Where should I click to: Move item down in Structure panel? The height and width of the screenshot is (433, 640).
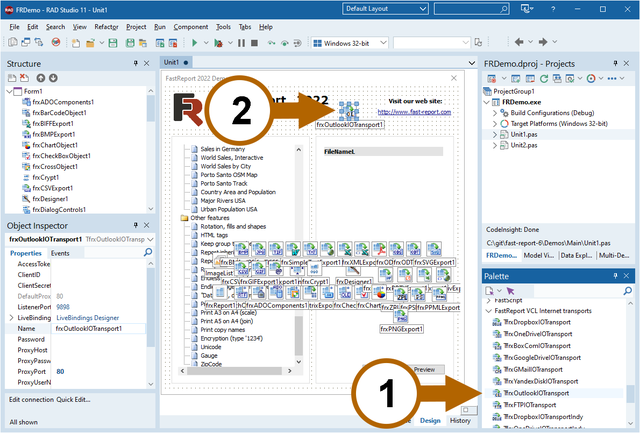tap(53, 78)
